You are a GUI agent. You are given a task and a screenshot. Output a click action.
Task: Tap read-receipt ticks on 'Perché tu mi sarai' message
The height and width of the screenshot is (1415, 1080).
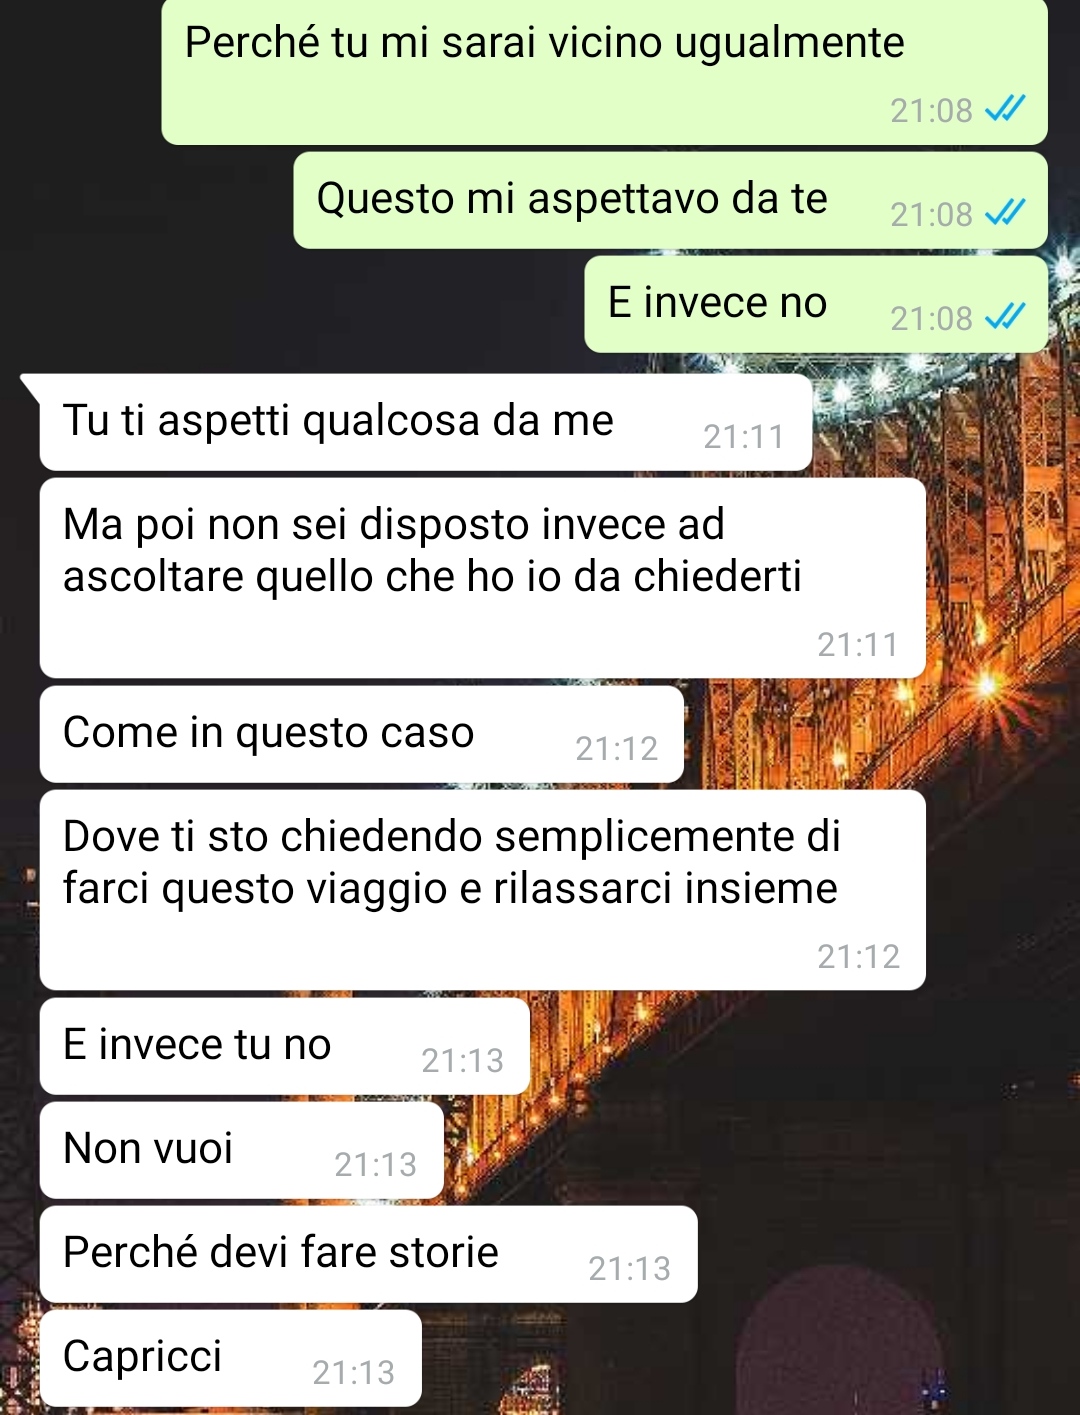tap(1005, 108)
